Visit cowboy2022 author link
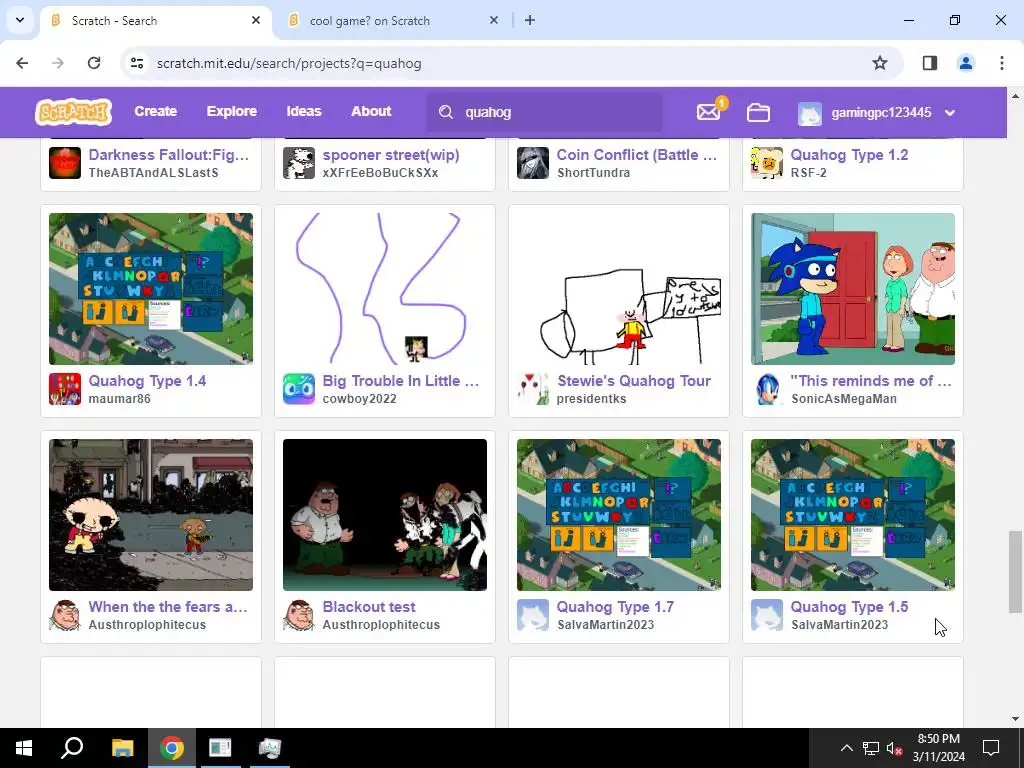 click(x=359, y=398)
